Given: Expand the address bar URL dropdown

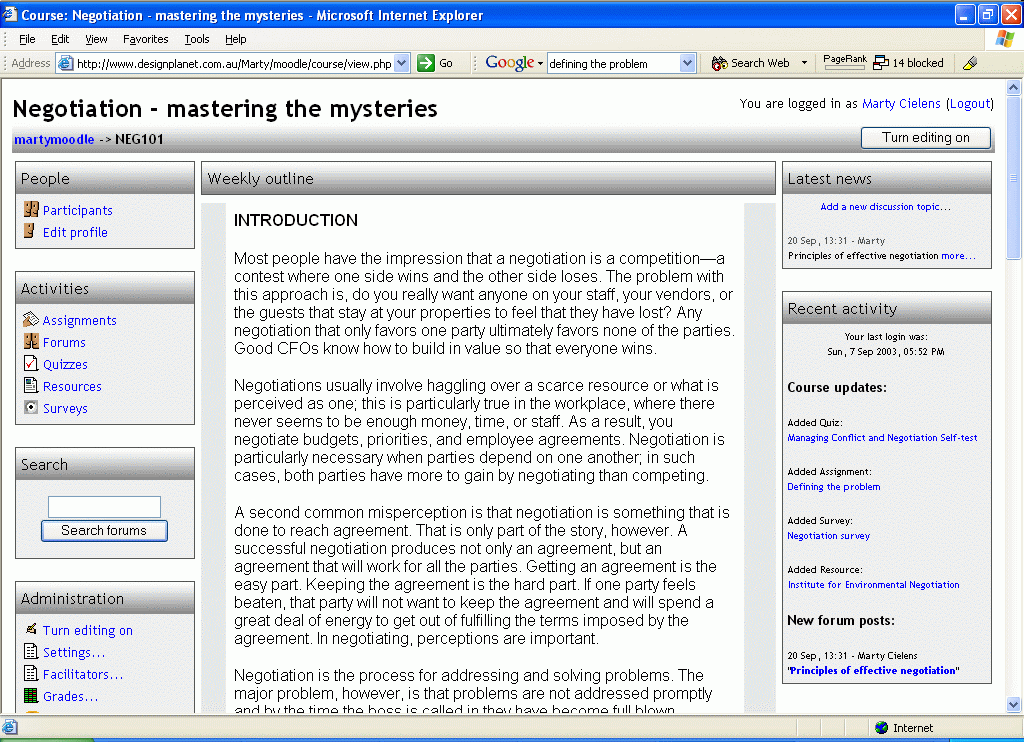Looking at the screenshot, I should (402, 63).
